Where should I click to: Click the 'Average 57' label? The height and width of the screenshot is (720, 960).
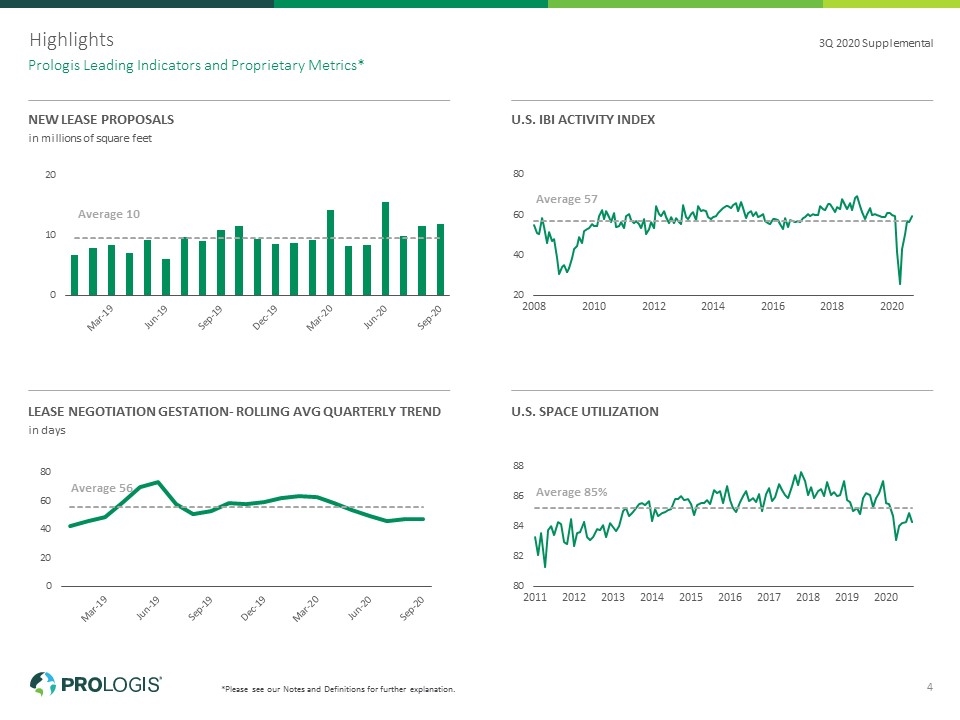[566, 199]
